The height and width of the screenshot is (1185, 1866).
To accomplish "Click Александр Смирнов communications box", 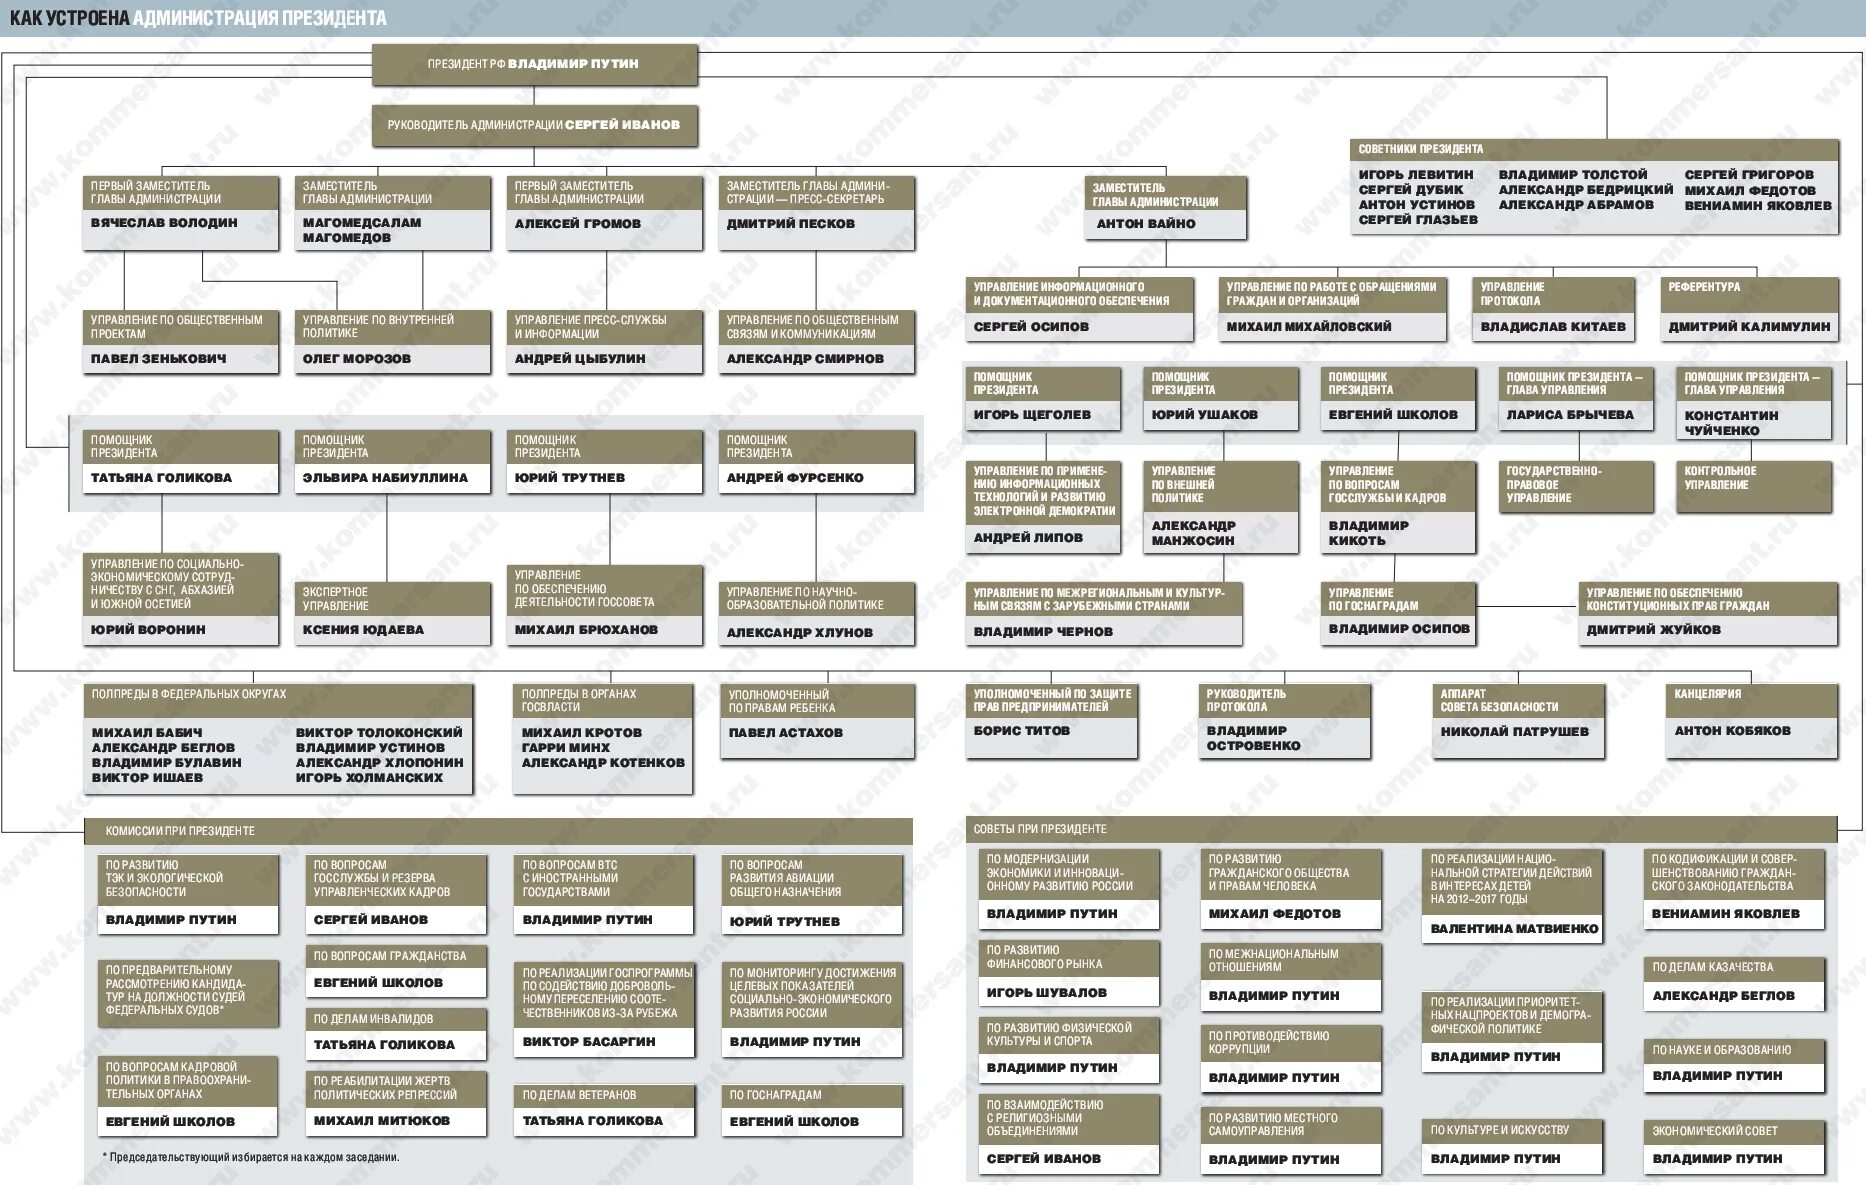I will click(x=817, y=342).
